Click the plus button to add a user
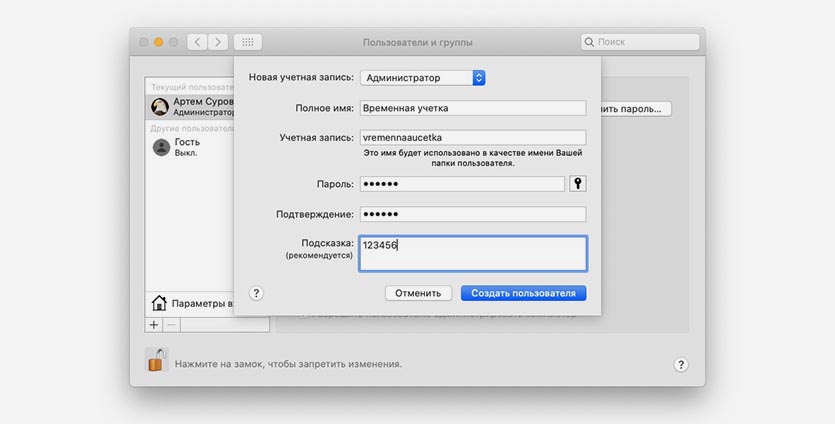The image size is (835, 424). [153, 325]
